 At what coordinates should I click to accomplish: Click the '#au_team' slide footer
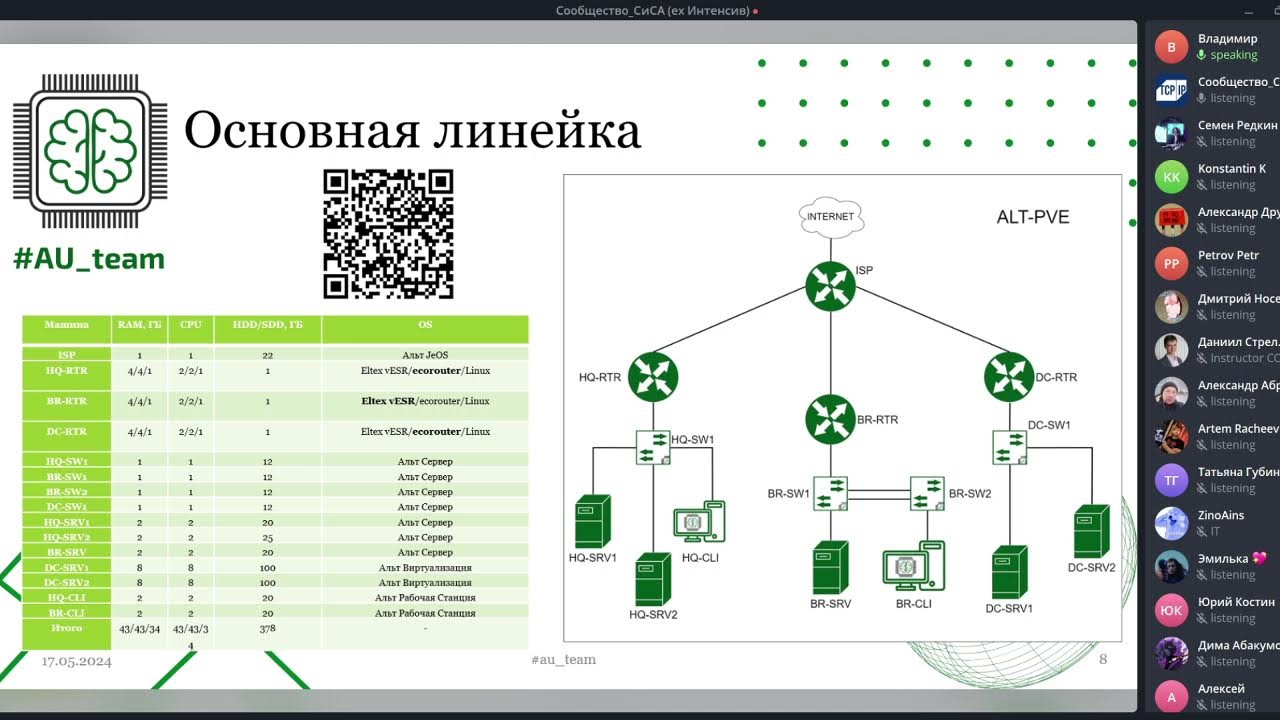click(563, 660)
